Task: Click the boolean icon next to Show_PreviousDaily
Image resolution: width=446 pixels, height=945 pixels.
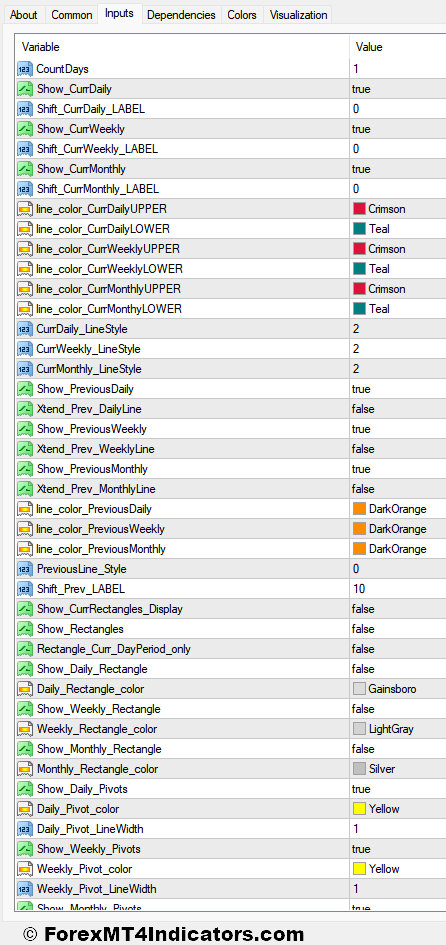Action: (x=25, y=389)
